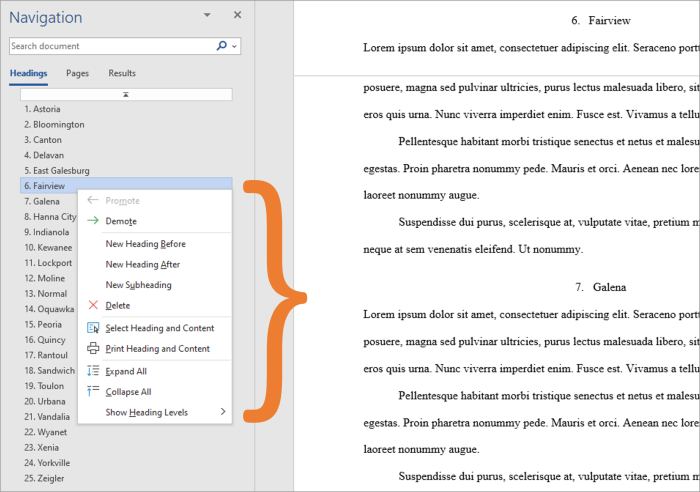Choose New Heading Before
The image size is (700, 492).
click(x=155, y=244)
